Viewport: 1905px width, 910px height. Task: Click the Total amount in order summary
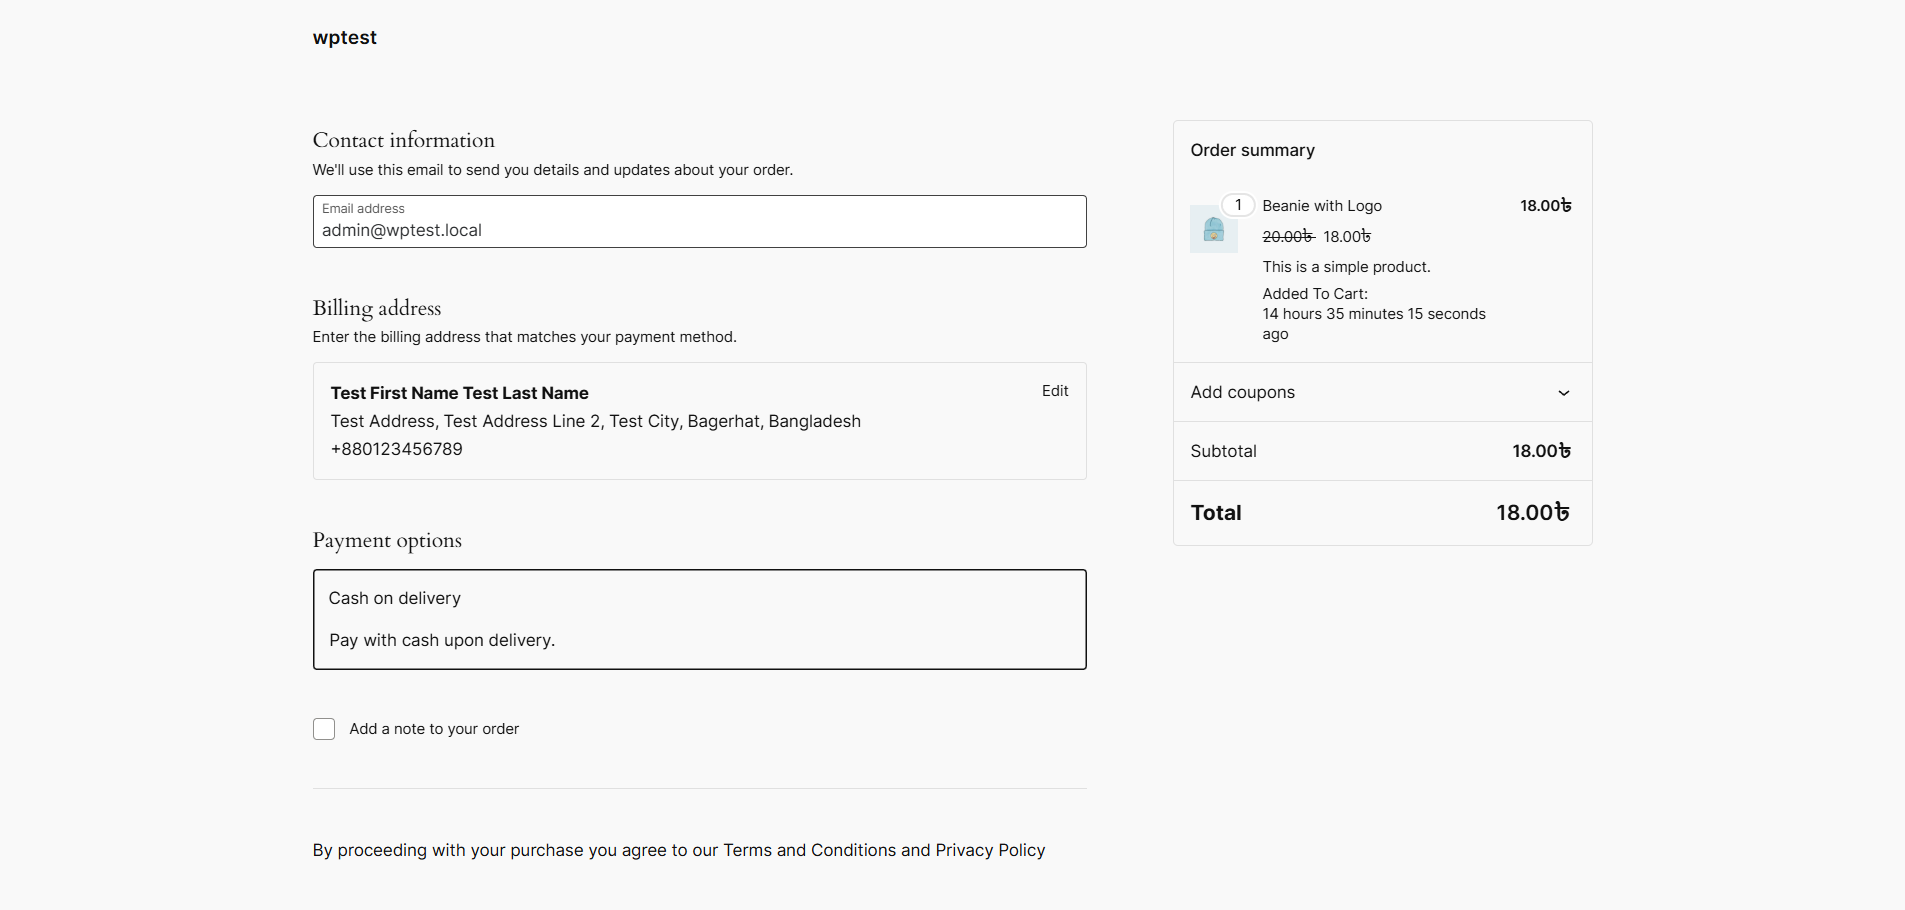[1532, 513]
